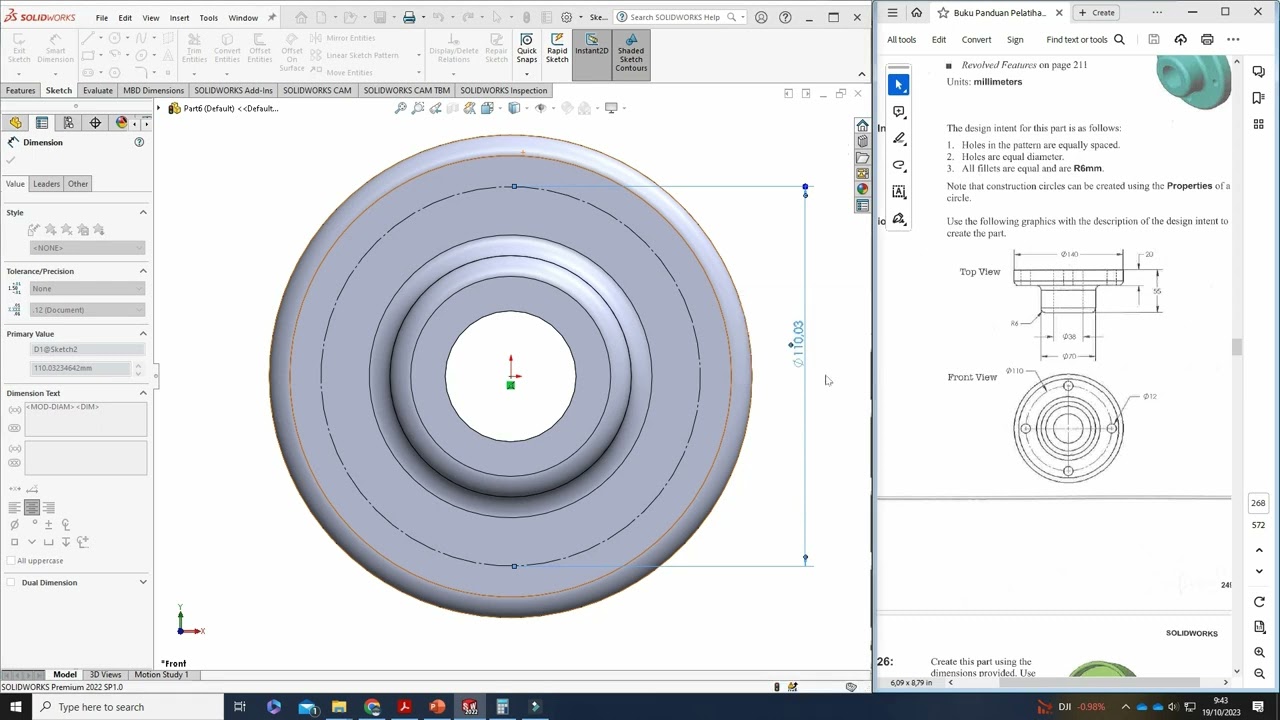Click Acrobat's add comment tool

(x=898, y=112)
